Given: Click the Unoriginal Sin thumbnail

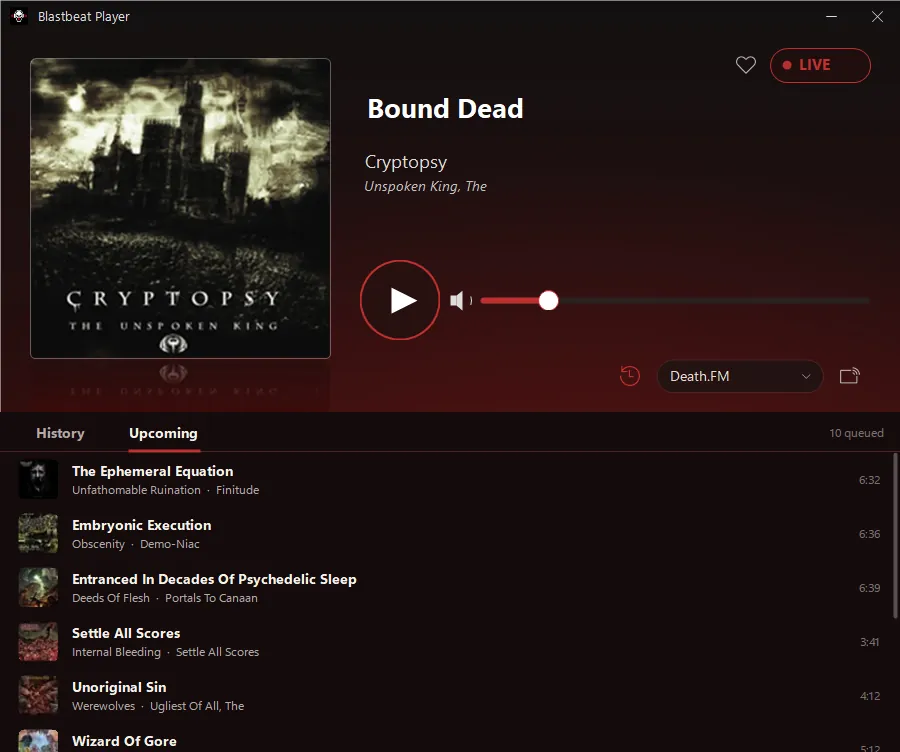Looking at the screenshot, I should (38, 695).
